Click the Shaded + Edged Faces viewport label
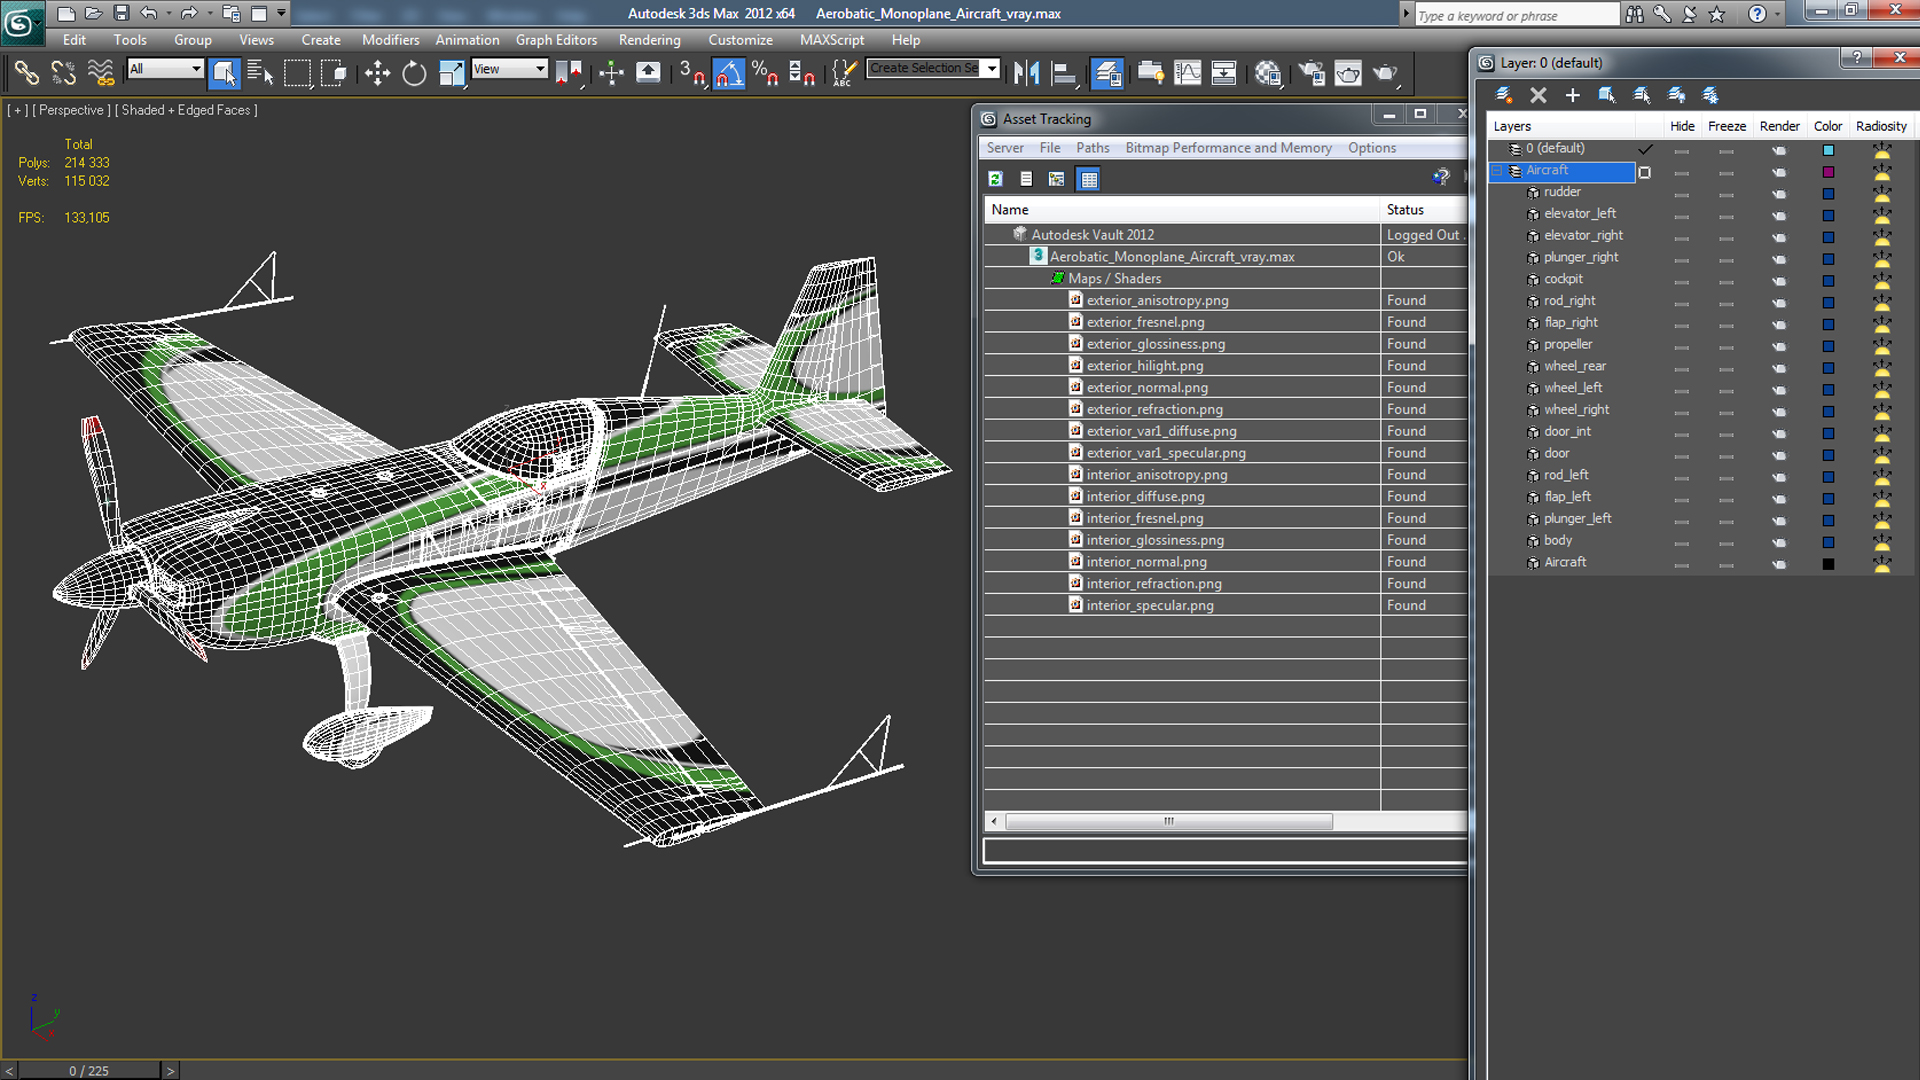Viewport: 1920px width, 1080px height. 185,110
